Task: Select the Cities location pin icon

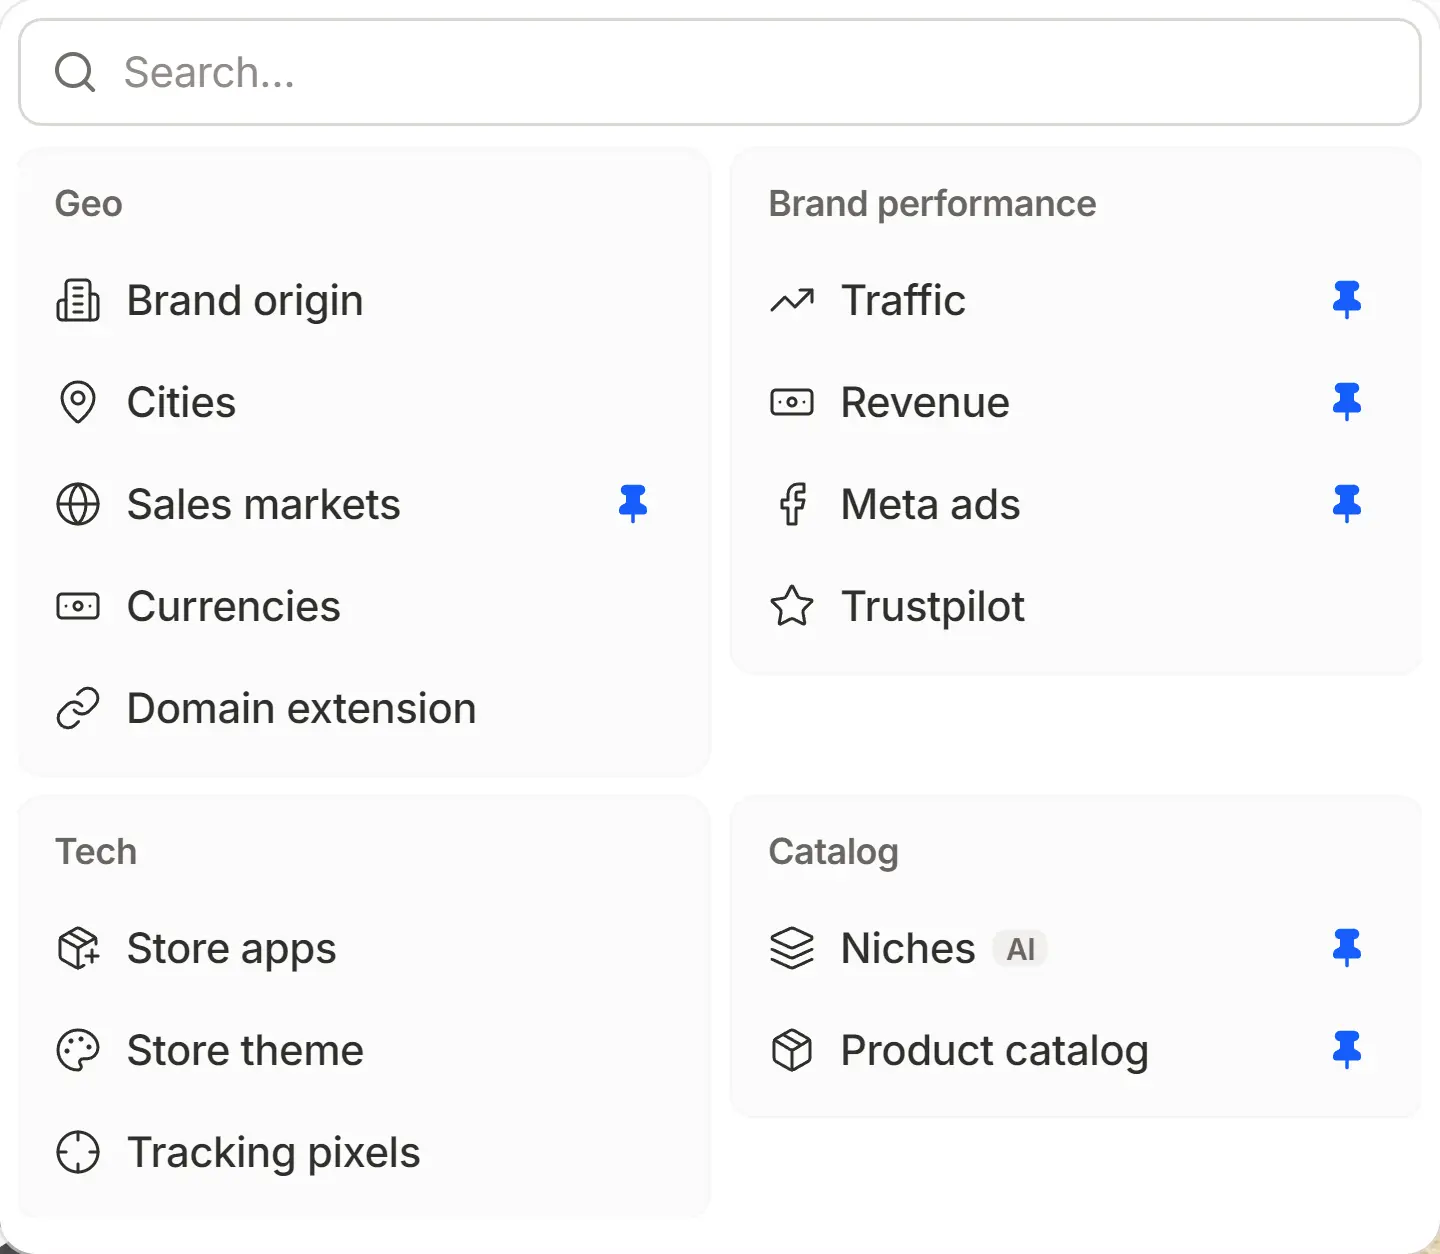Action: (78, 403)
